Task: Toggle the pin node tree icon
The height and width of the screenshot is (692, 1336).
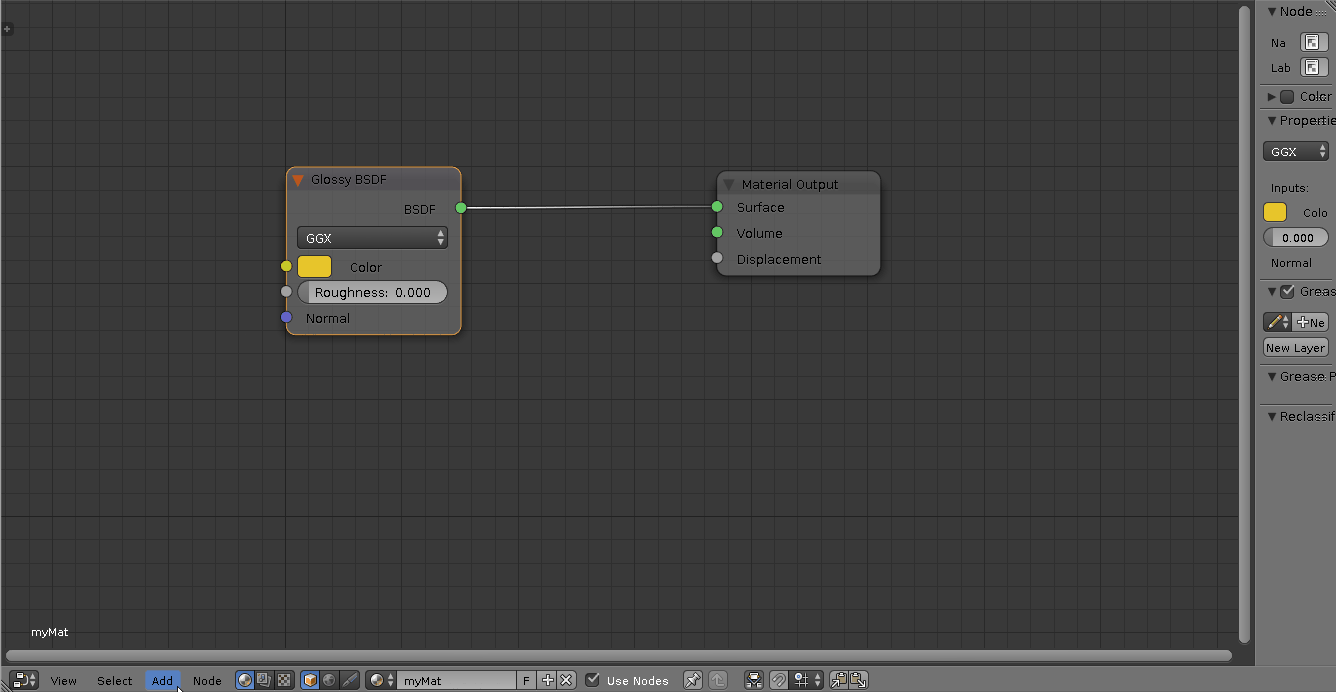Action: tap(692, 680)
